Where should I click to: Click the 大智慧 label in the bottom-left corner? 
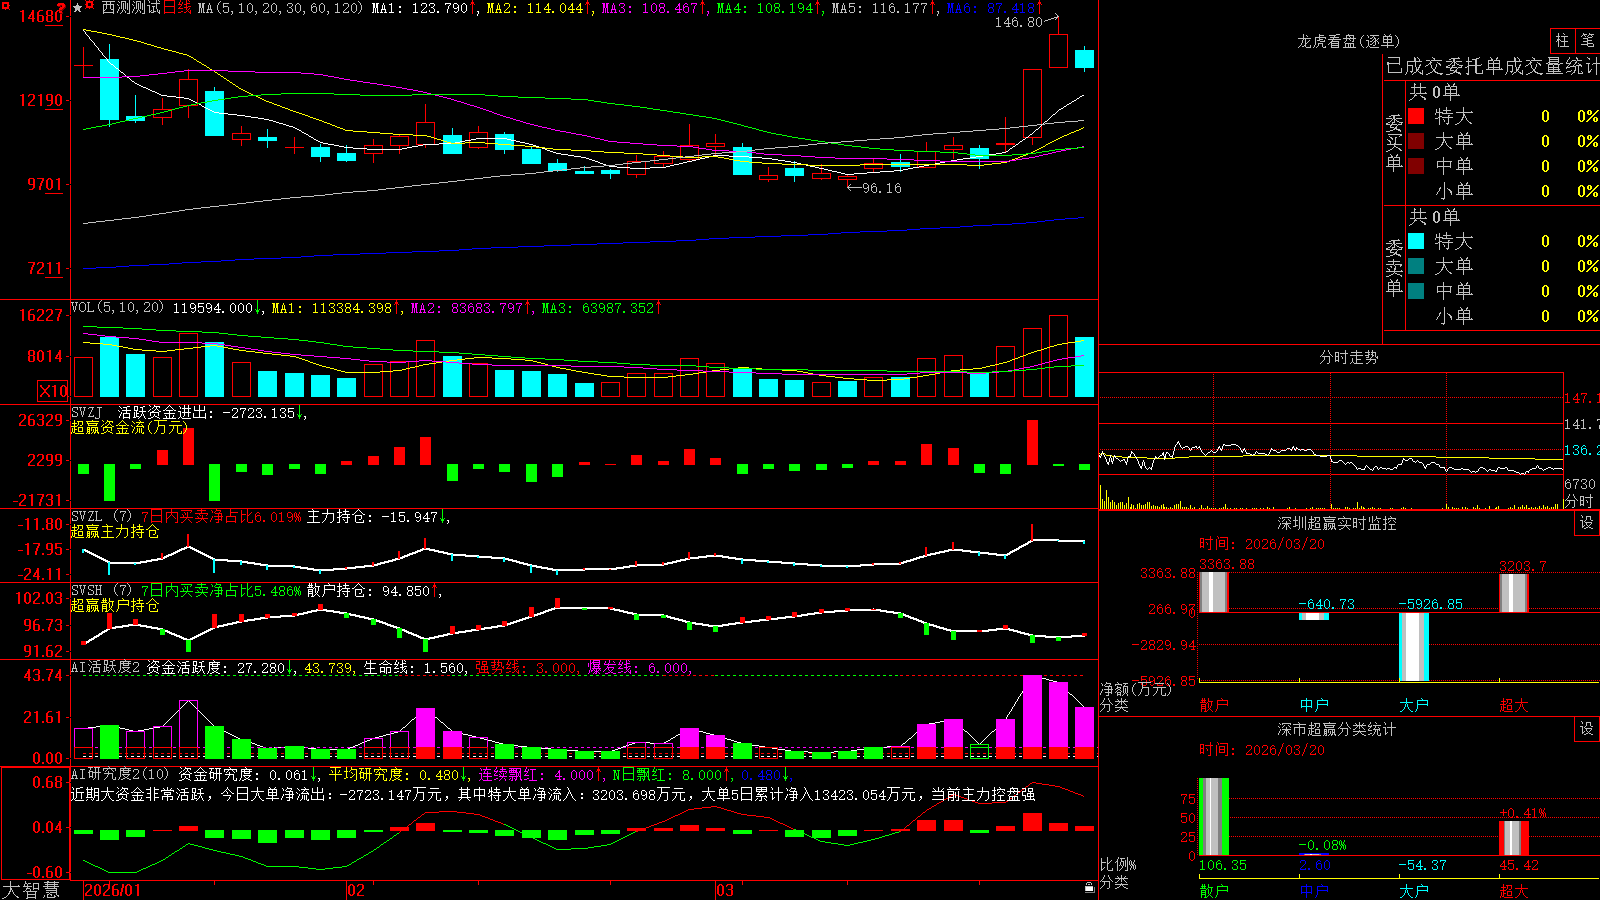click(31, 890)
